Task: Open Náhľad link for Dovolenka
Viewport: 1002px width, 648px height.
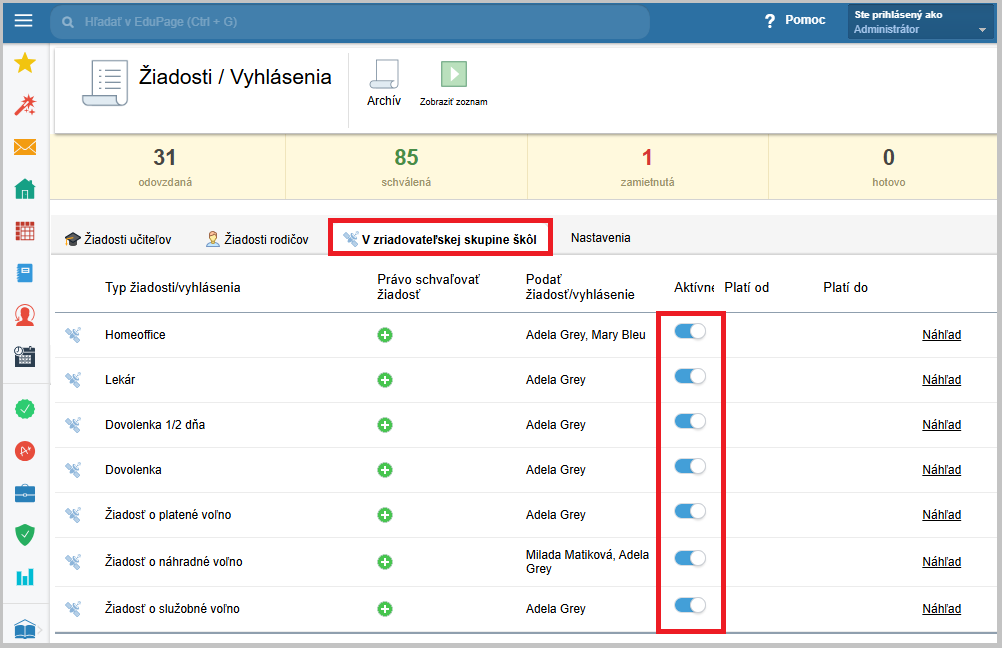Action: pyautogui.click(x=941, y=470)
